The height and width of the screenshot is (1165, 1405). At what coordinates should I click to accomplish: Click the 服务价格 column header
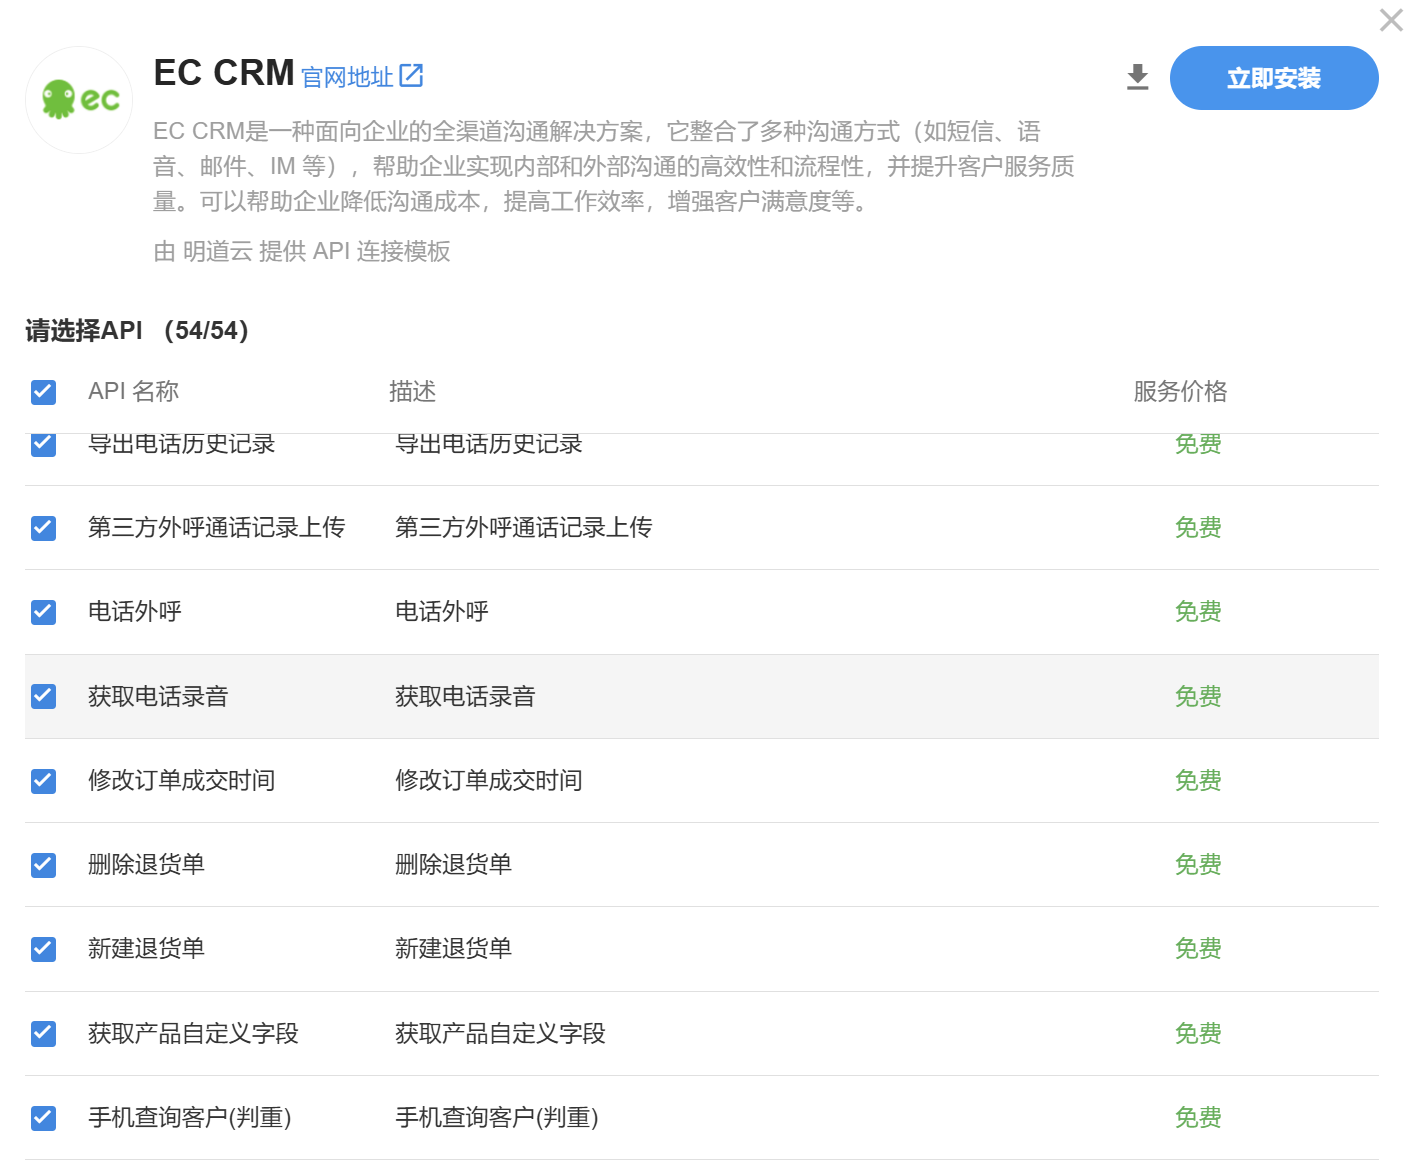[1180, 391]
